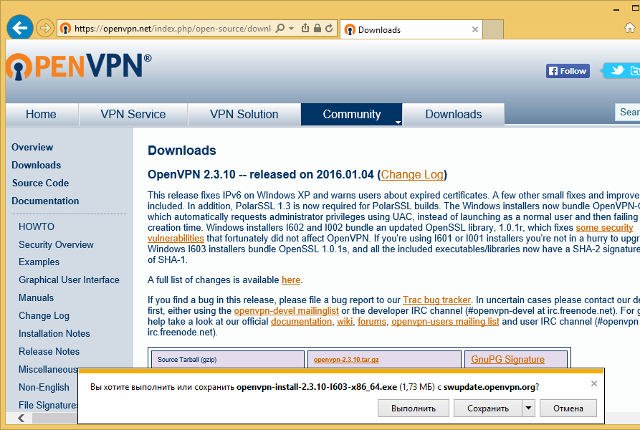The width and height of the screenshot is (640, 430).
Task: Minimize the browser window
Action: tap(616, 9)
